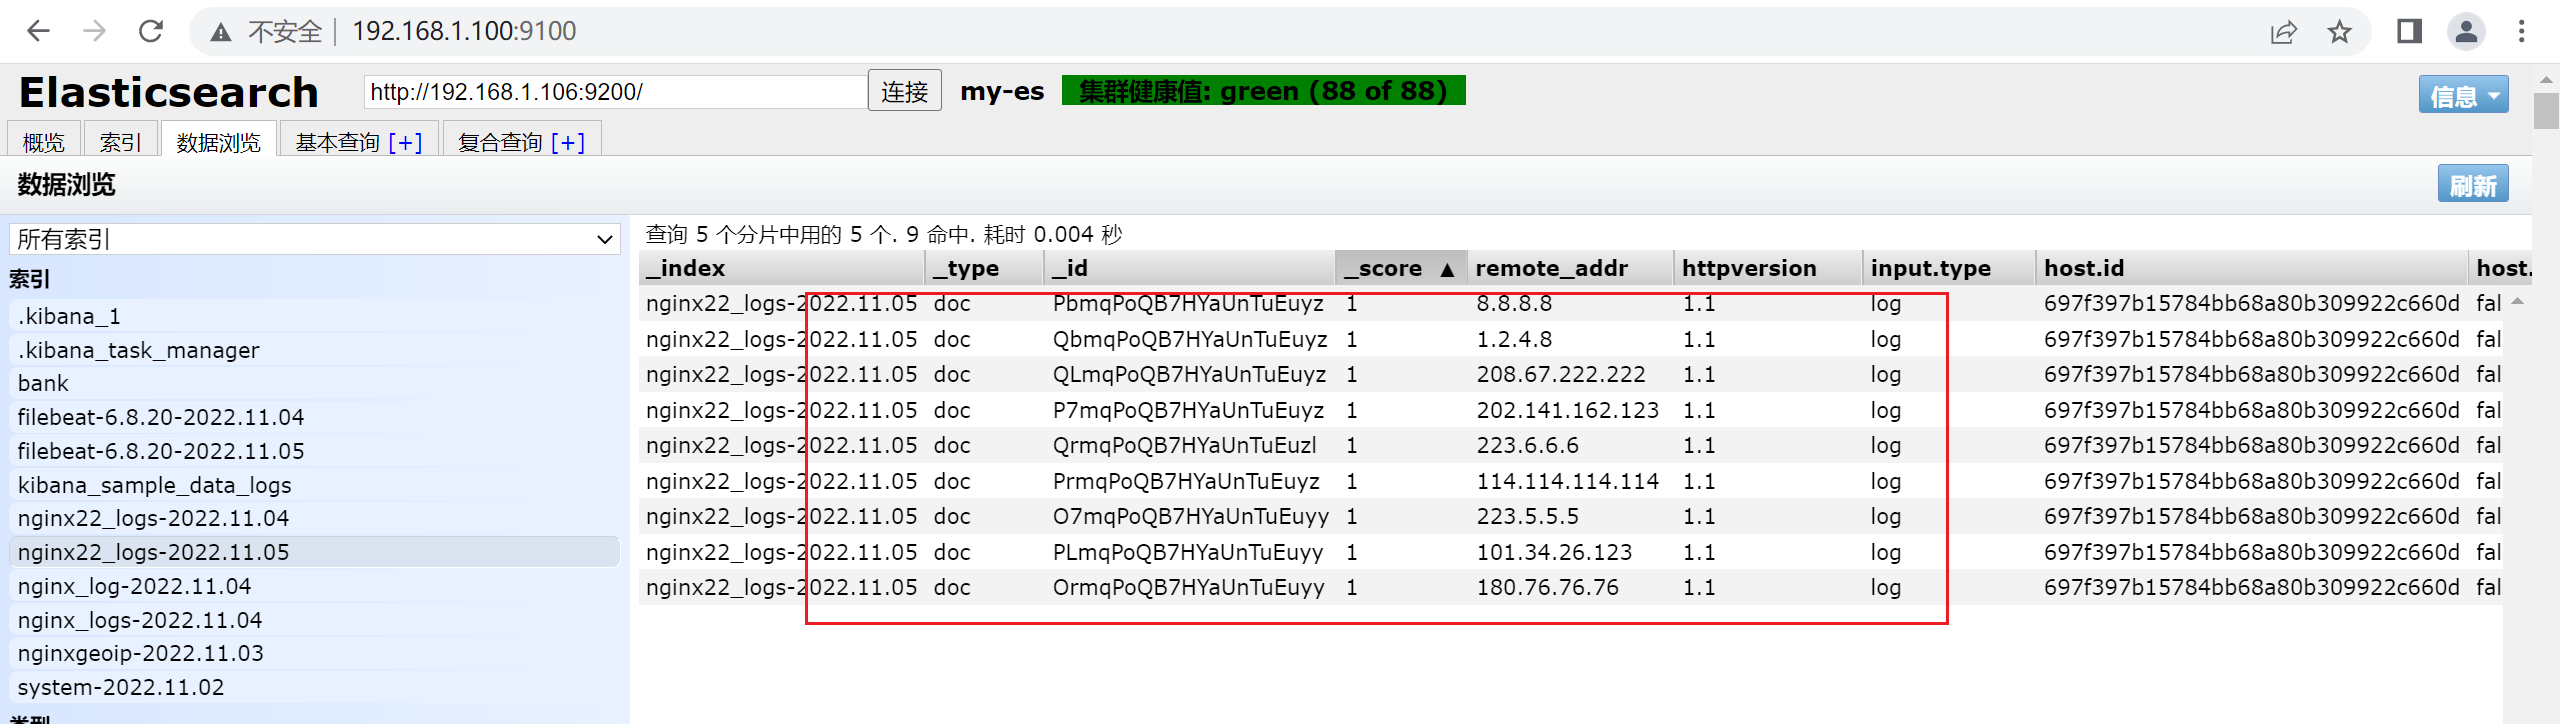Open the Chrome three-dot menu
The height and width of the screenshot is (724, 2560).
coord(2522,32)
